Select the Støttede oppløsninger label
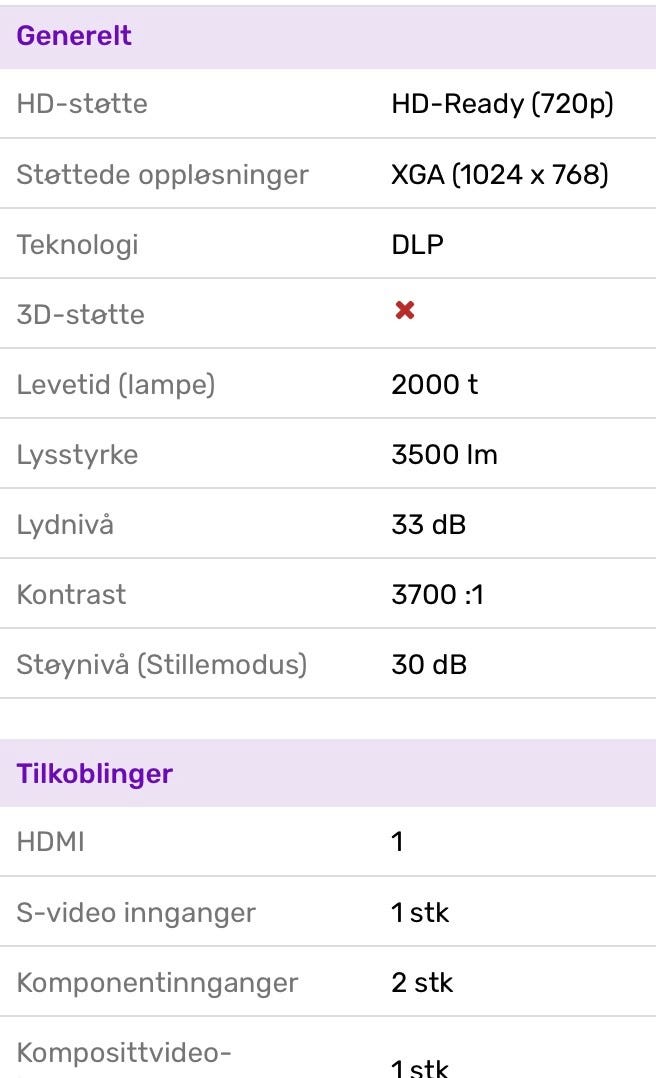The height and width of the screenshot is (1078, 656). coord(162,175)
